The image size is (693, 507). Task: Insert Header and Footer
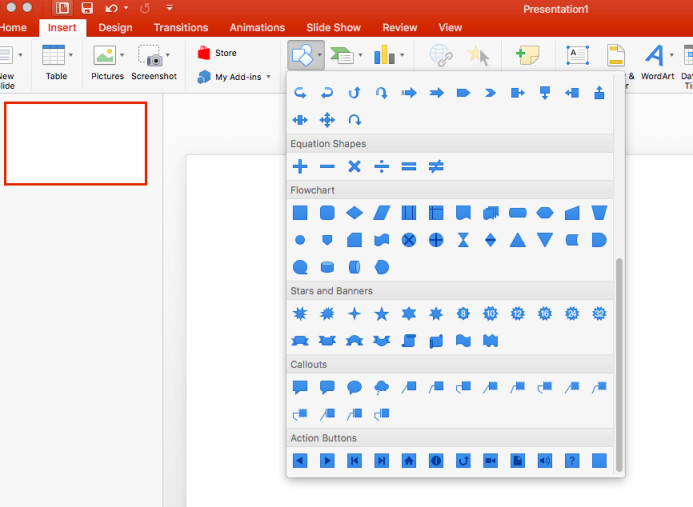616,55
